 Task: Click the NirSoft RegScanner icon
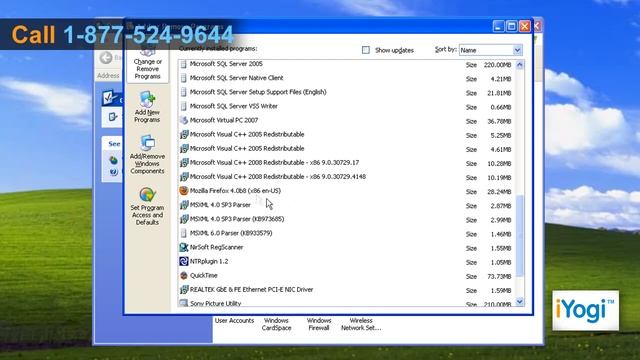pyautogui.click(x=184, y=247)
